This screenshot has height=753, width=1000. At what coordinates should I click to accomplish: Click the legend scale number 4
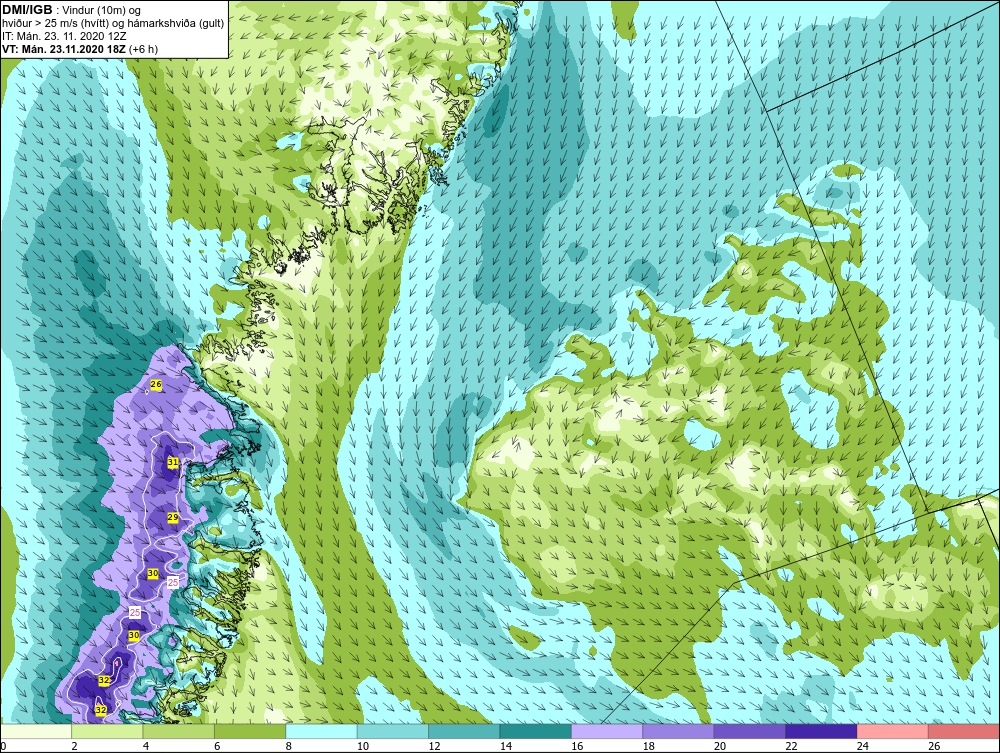[146, 746]
